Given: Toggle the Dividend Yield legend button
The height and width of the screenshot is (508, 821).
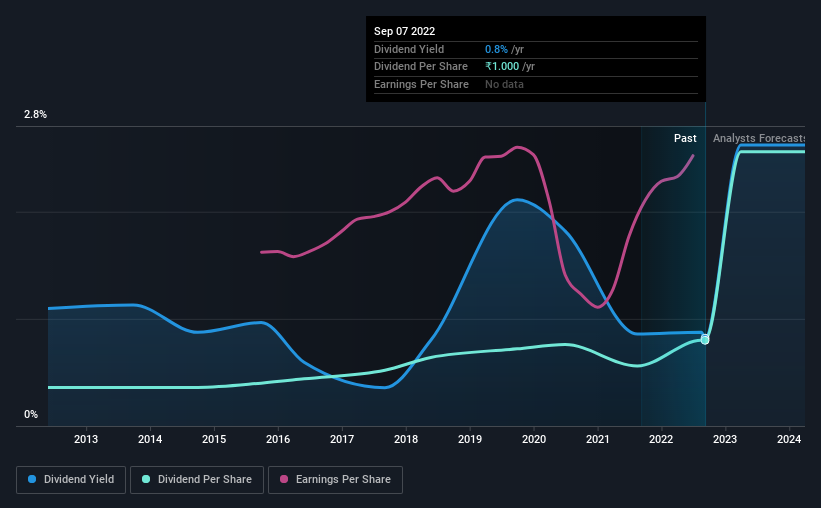Looking at the screenshot, I should click(x=71, y=480).
